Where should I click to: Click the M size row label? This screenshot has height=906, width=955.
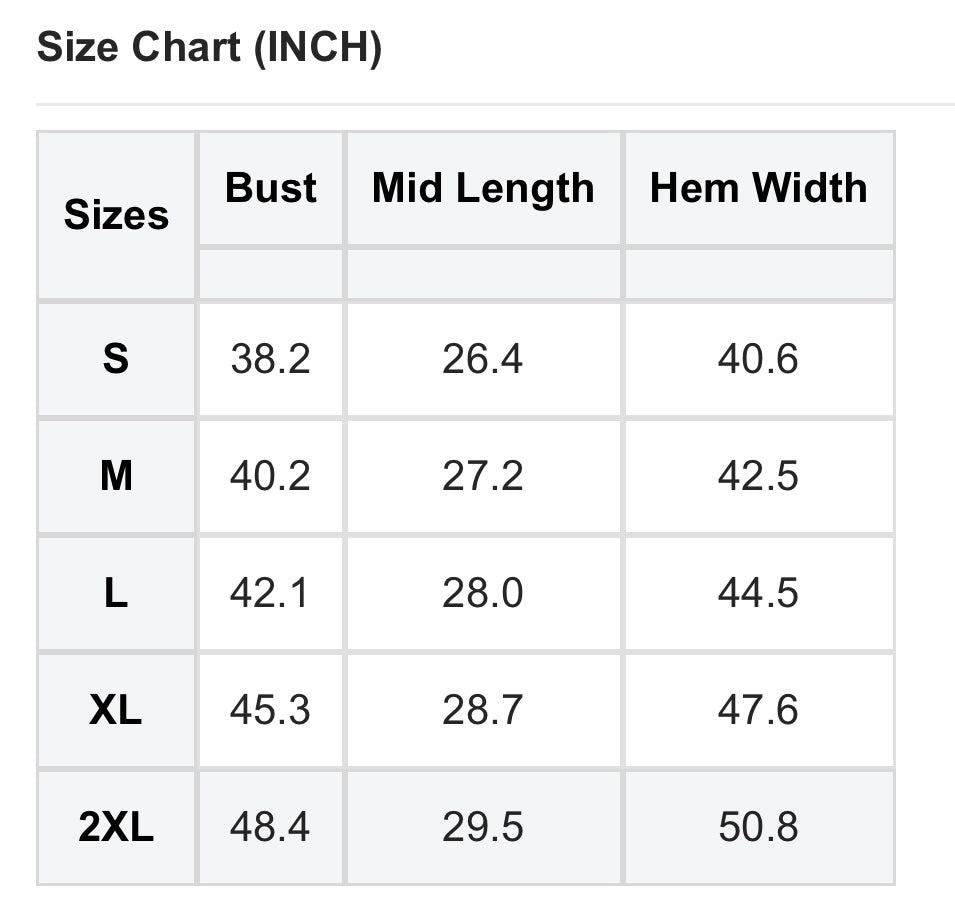pyautogui.click(x=116, y=476)
